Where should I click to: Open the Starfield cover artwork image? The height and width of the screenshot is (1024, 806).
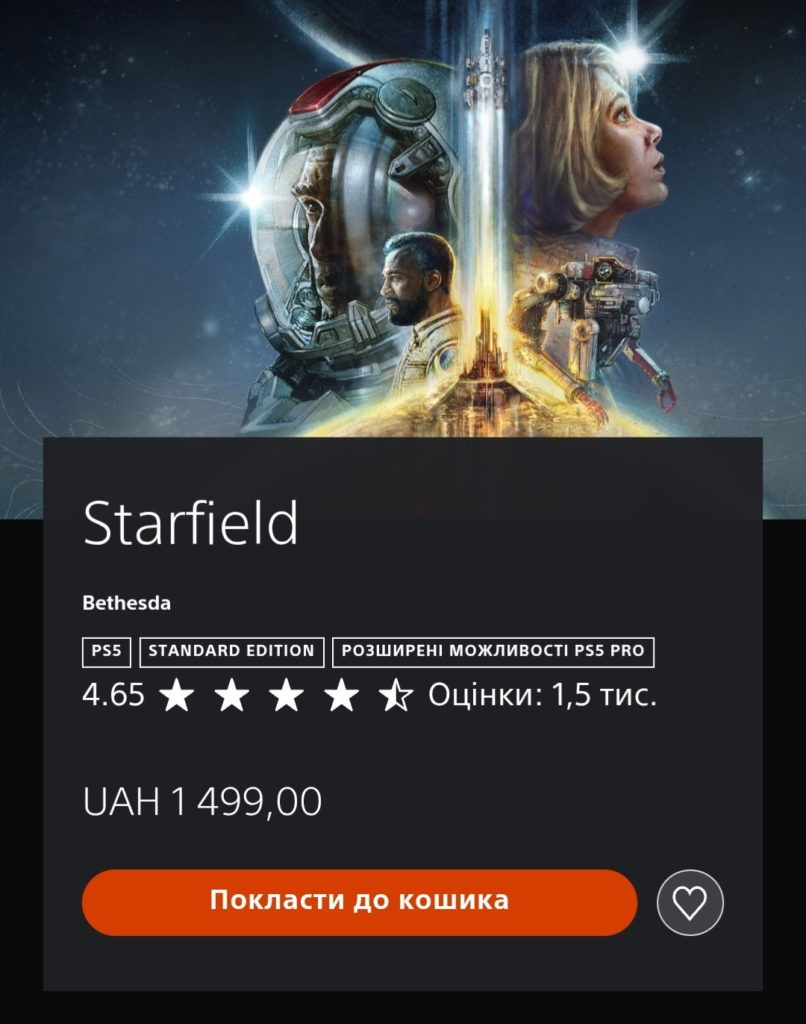403,219
